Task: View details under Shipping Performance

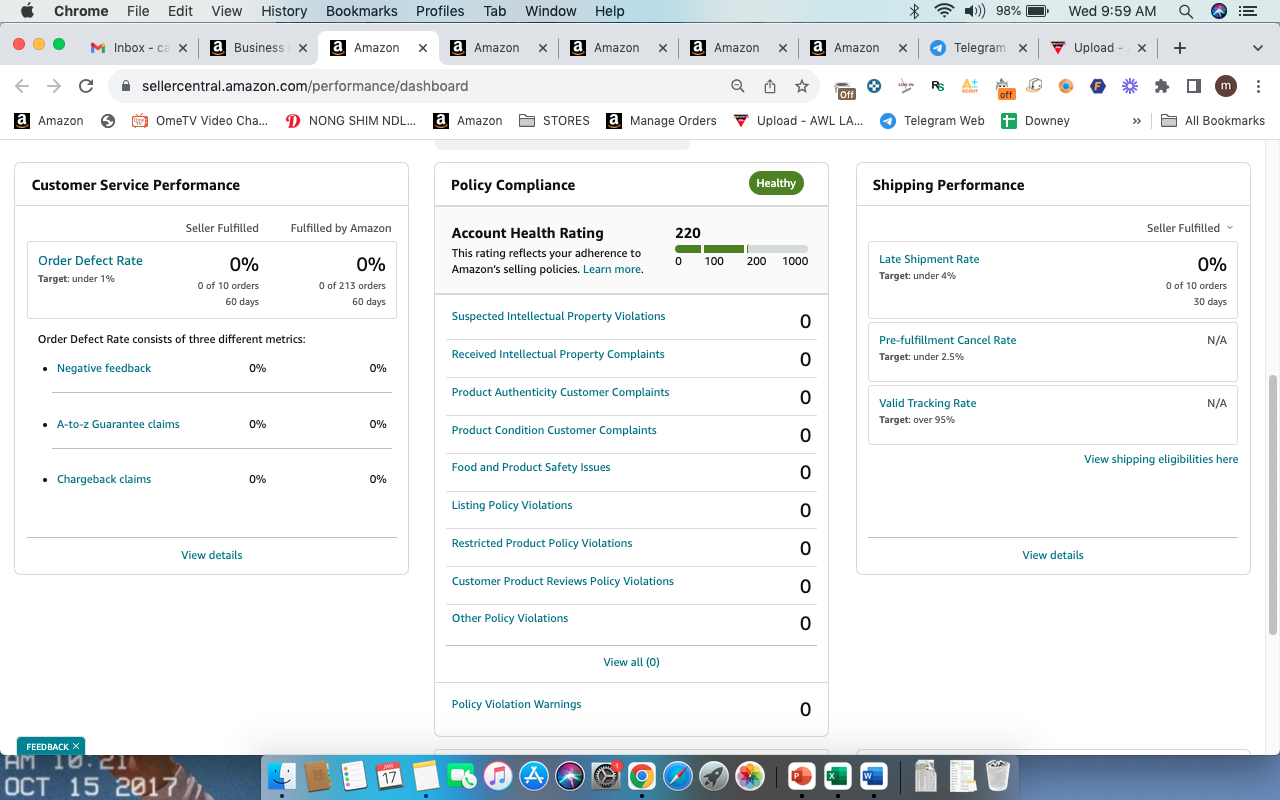Action: 1053,555
